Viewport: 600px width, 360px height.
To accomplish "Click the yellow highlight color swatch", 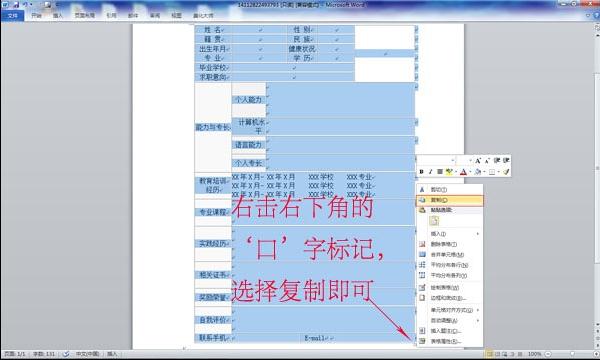I will click(x=449, y=172).
